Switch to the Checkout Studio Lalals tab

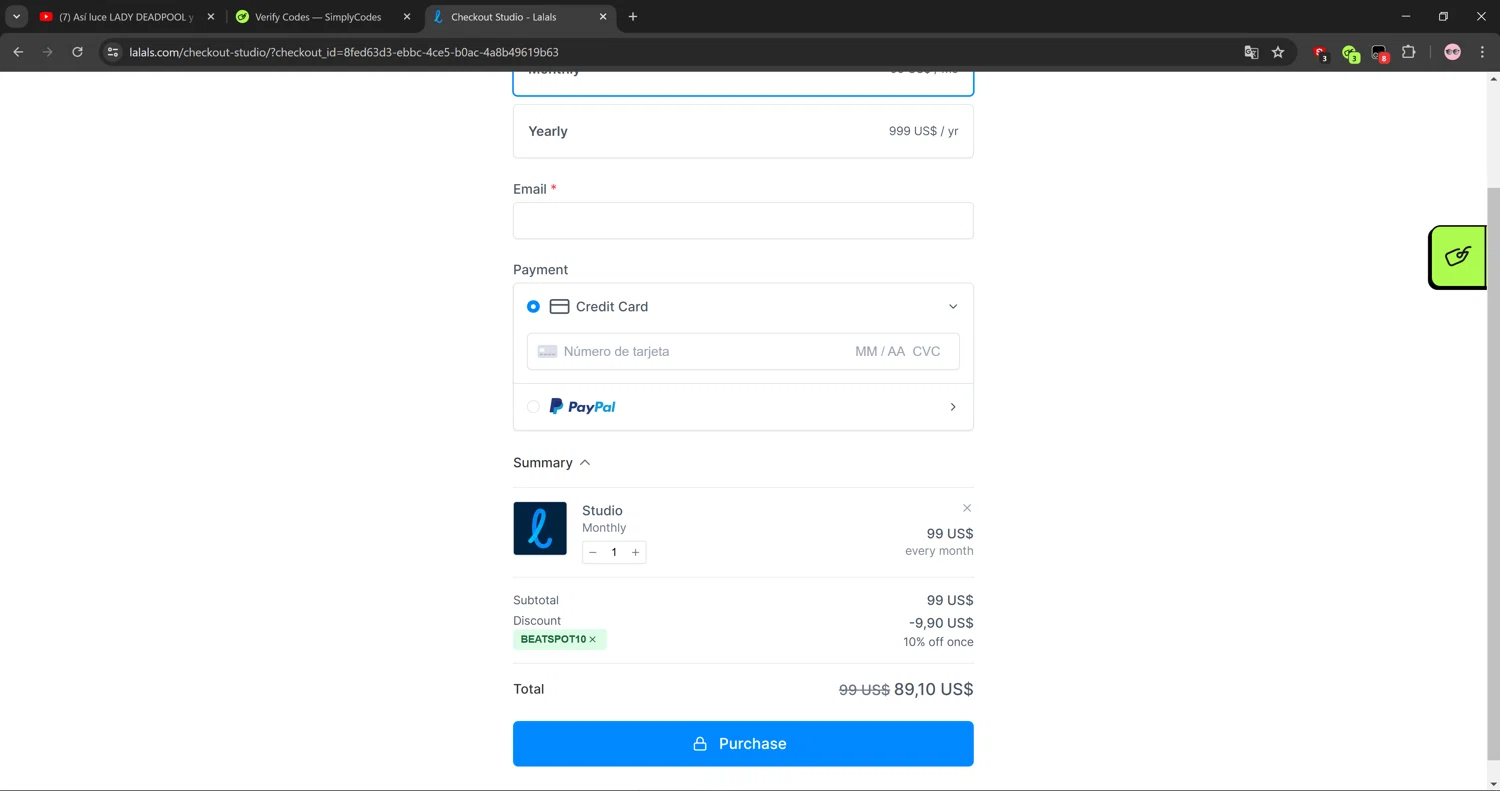[520, 17]
